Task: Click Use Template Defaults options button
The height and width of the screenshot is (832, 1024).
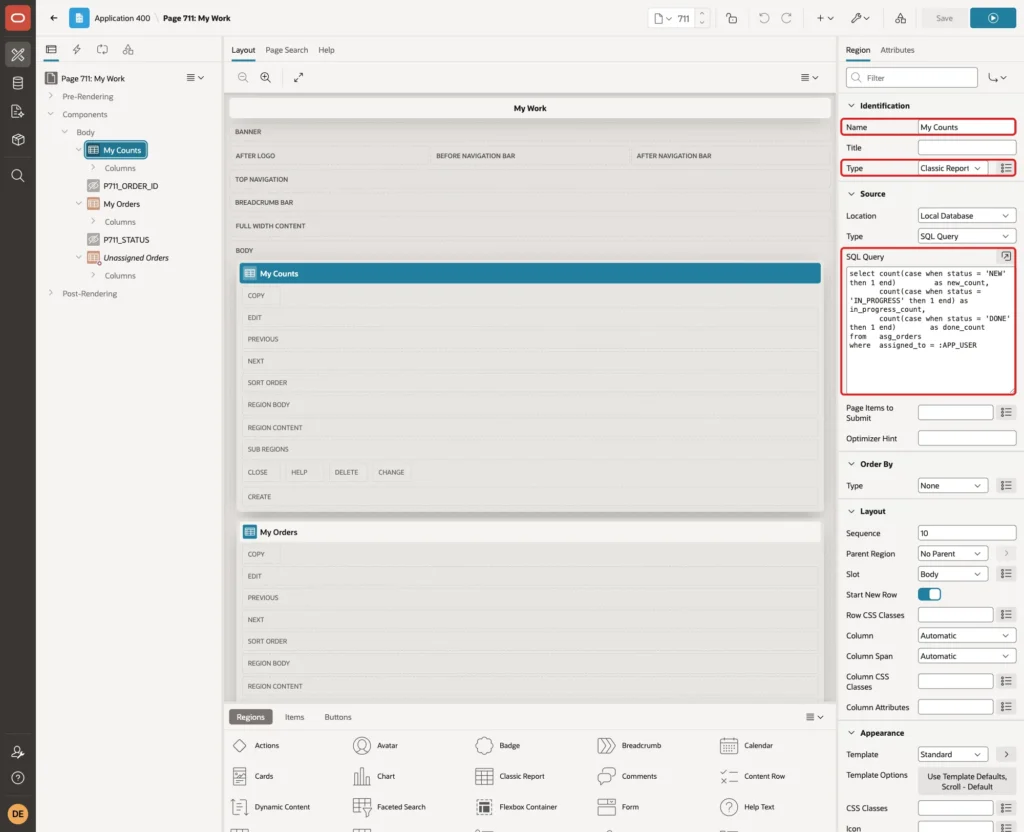Action: (x=967, y=781)
